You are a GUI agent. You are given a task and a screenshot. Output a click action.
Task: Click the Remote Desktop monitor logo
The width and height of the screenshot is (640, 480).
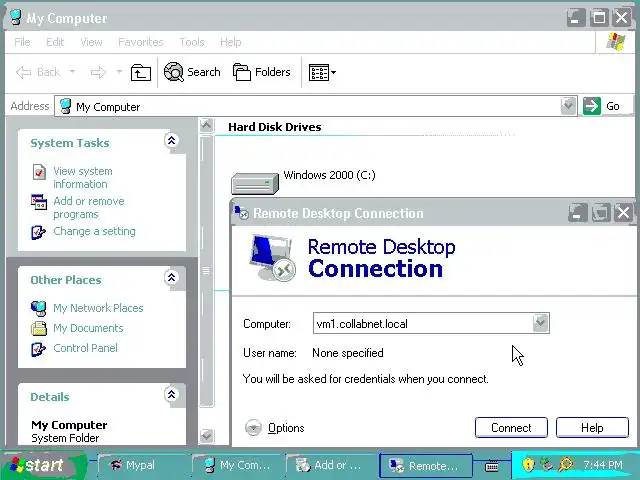coord(273,258)
